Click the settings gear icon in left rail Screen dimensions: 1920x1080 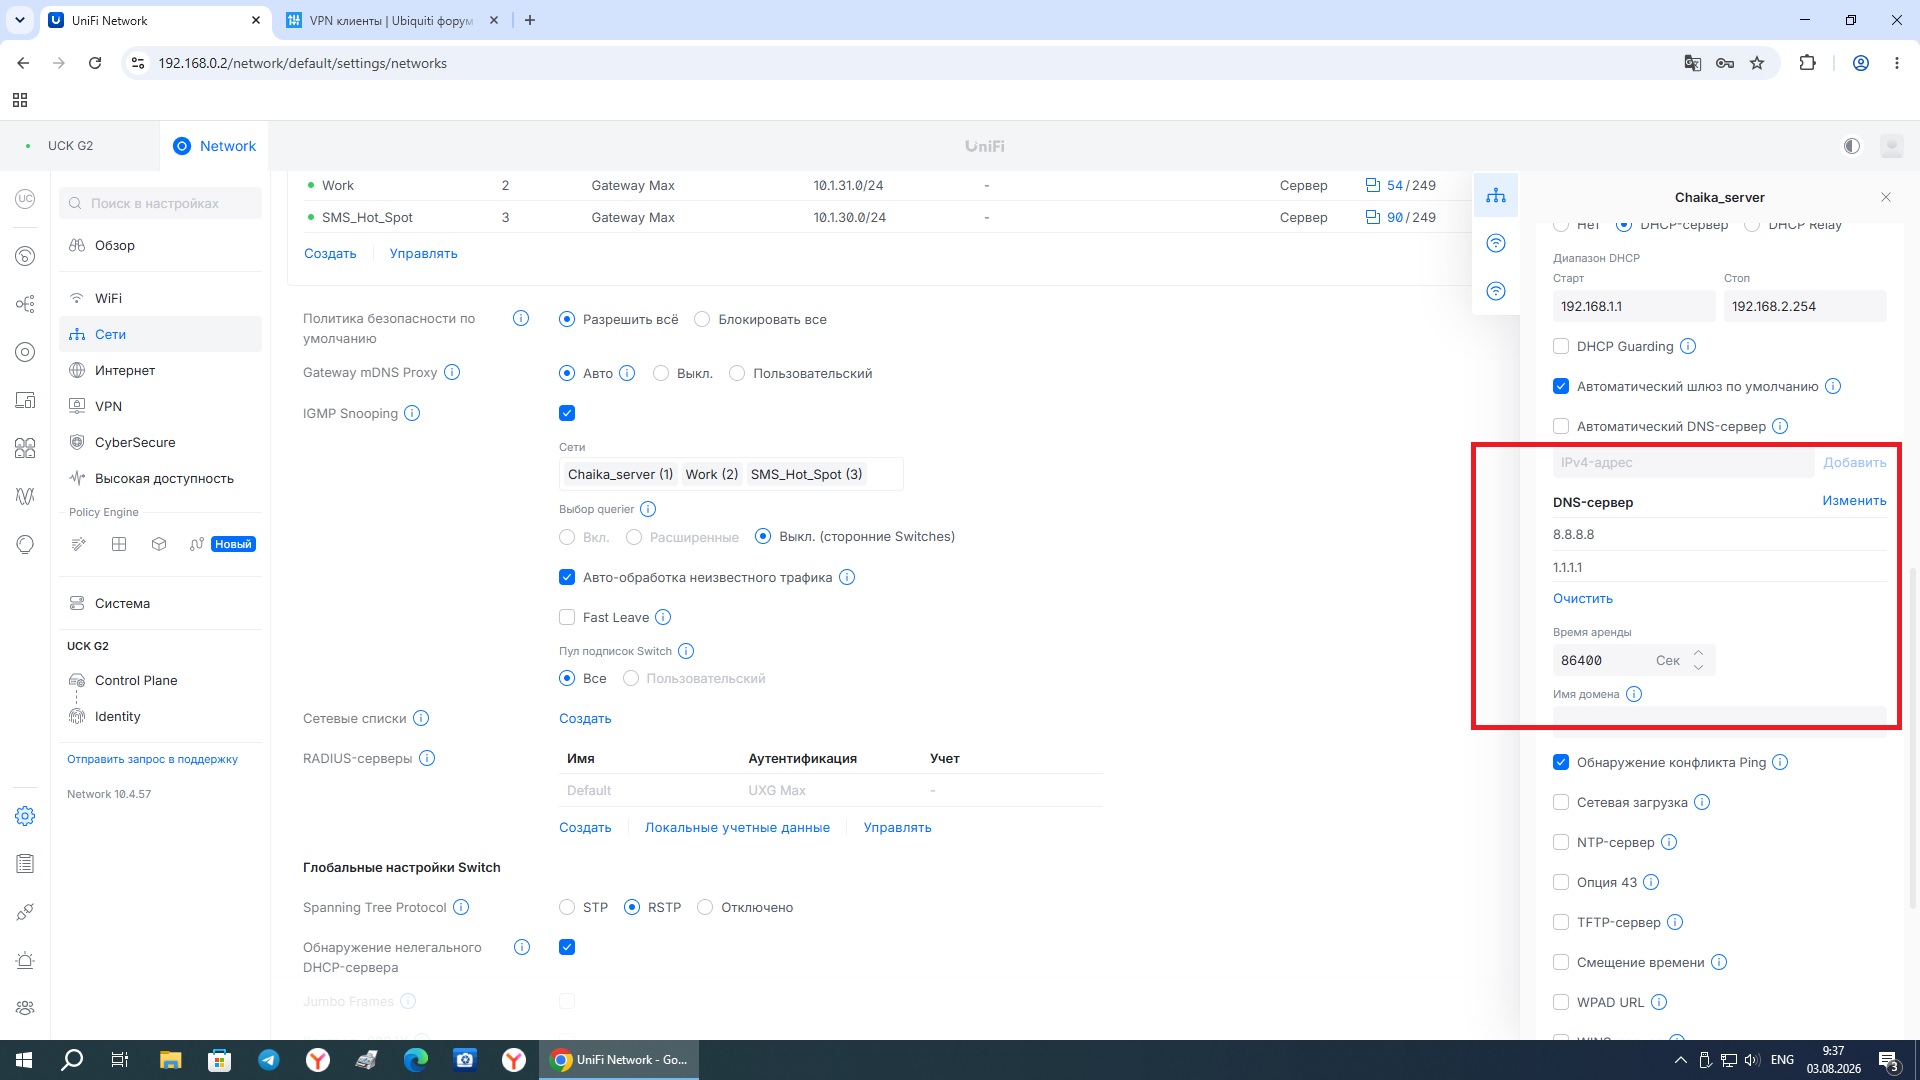point(25,816)
